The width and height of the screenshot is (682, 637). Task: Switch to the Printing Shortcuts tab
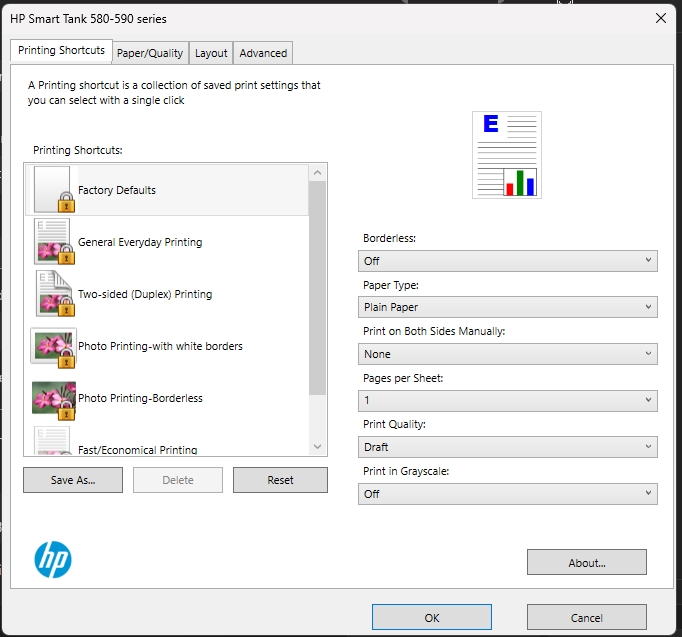click(61, 51)
